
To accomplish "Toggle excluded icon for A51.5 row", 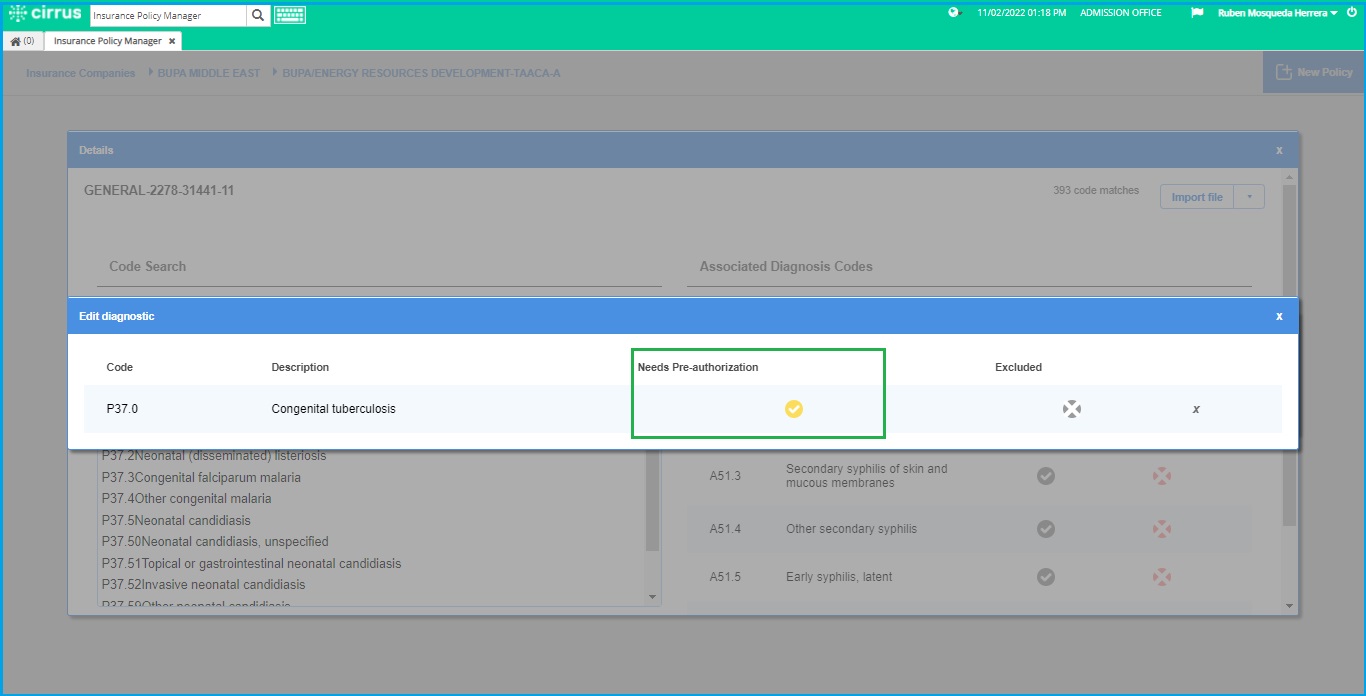I will 1161,577.
